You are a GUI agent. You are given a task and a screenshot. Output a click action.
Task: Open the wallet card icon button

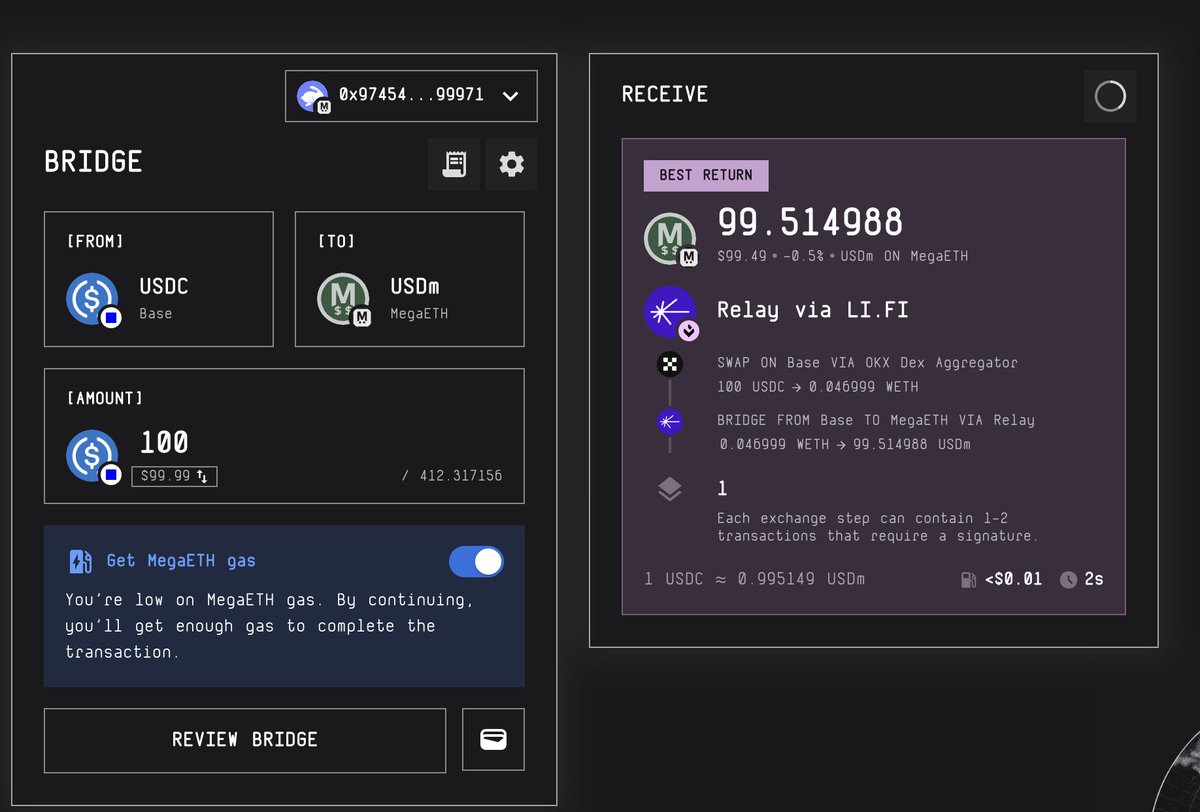click(x=493, y=740)
